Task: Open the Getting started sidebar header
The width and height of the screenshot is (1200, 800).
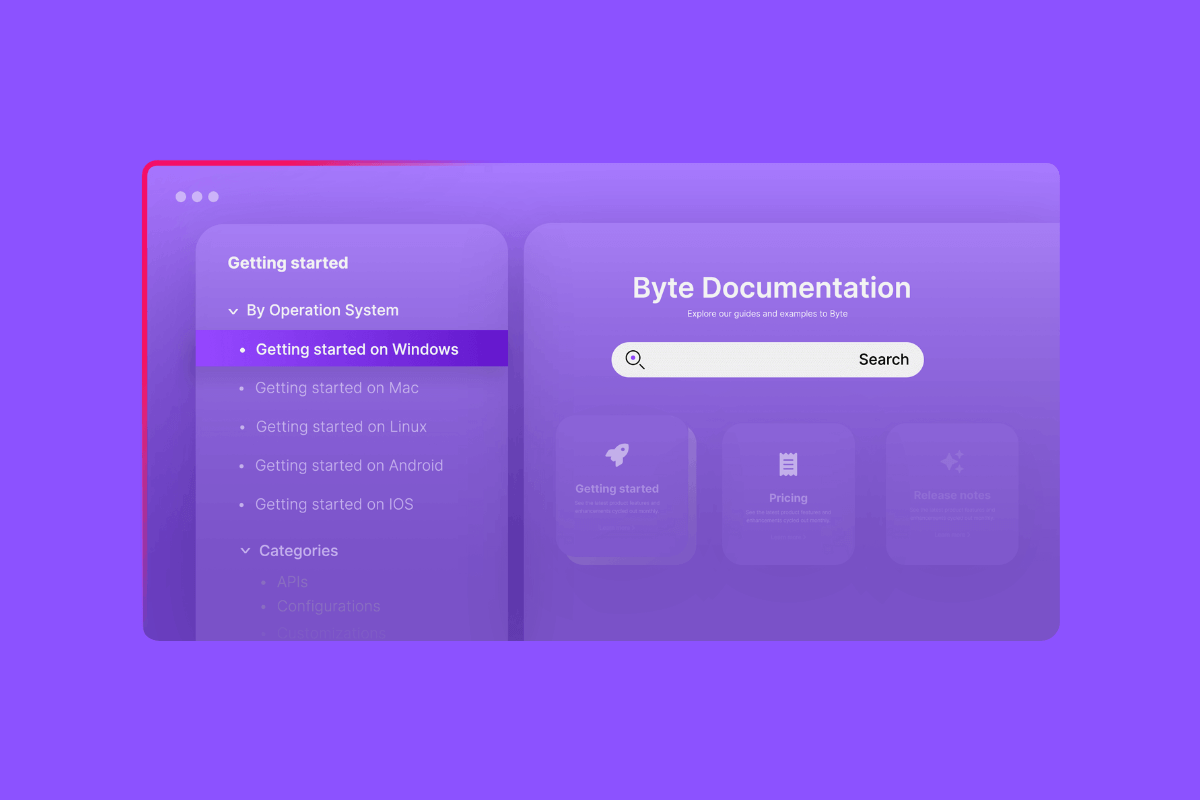Action: click(x=287, y=262)
